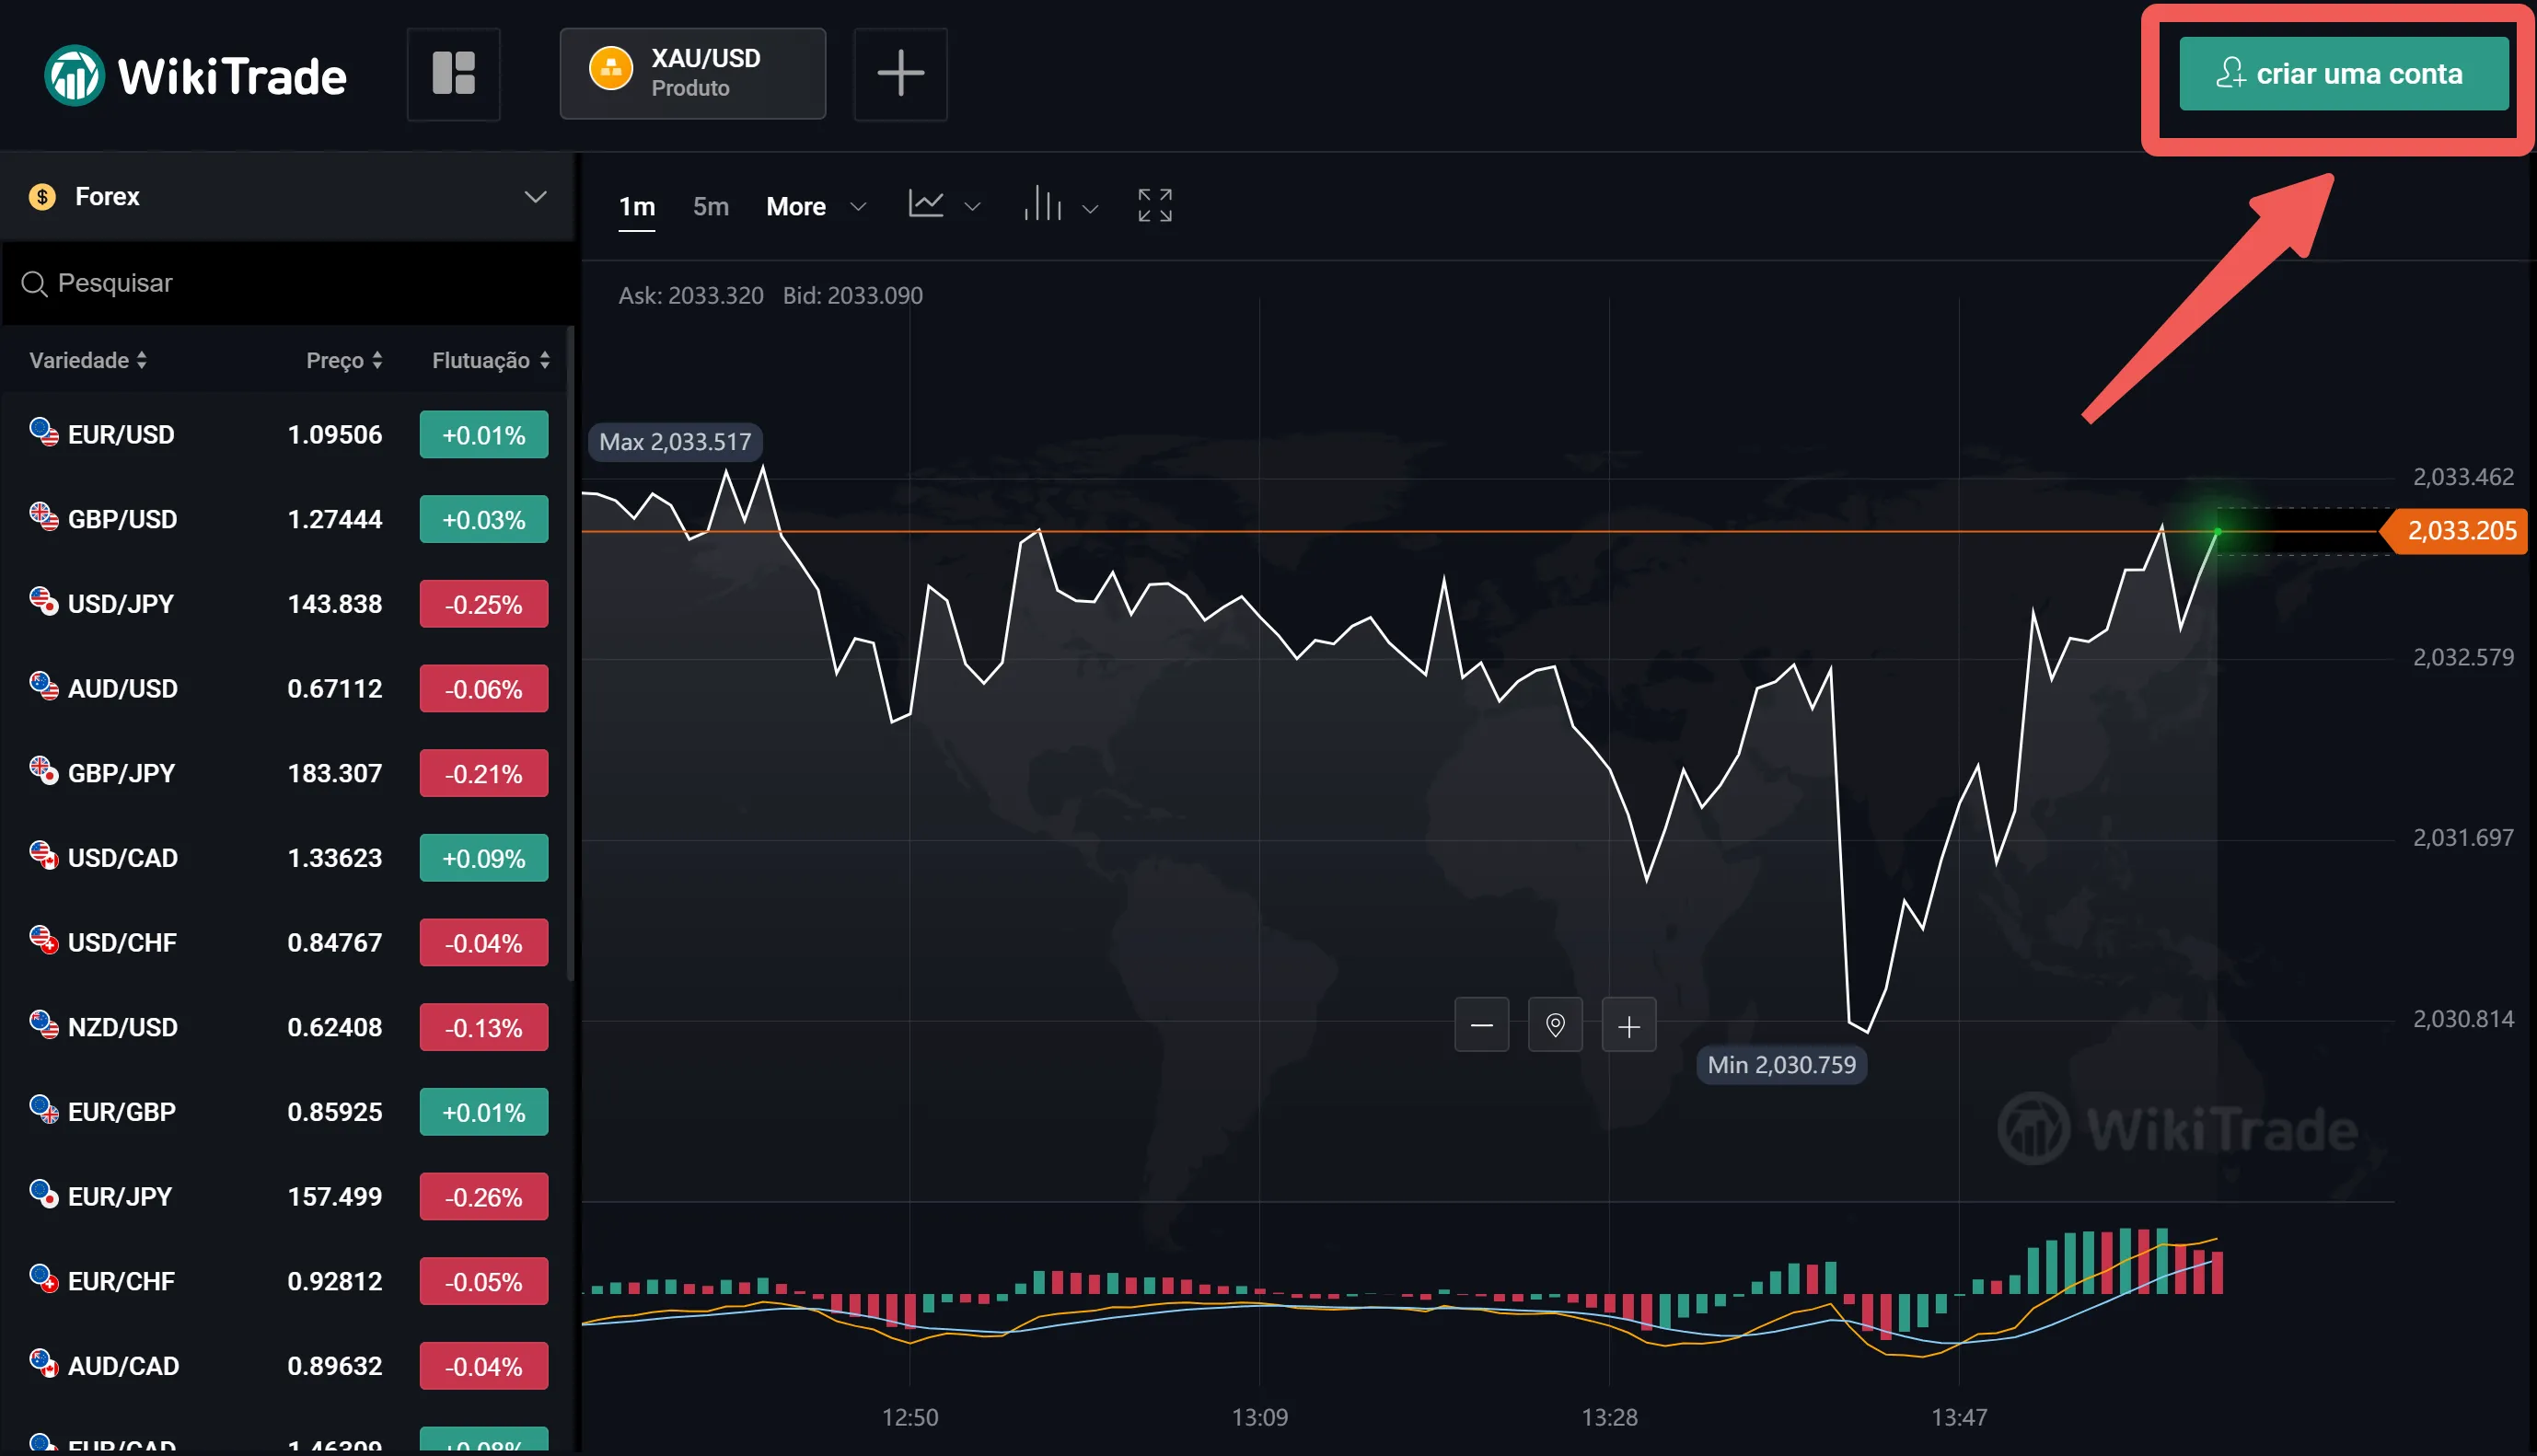This screenshot has height=1456, width=2537.
Task: Open the indicators bars icon
Action: (1042, 204)
